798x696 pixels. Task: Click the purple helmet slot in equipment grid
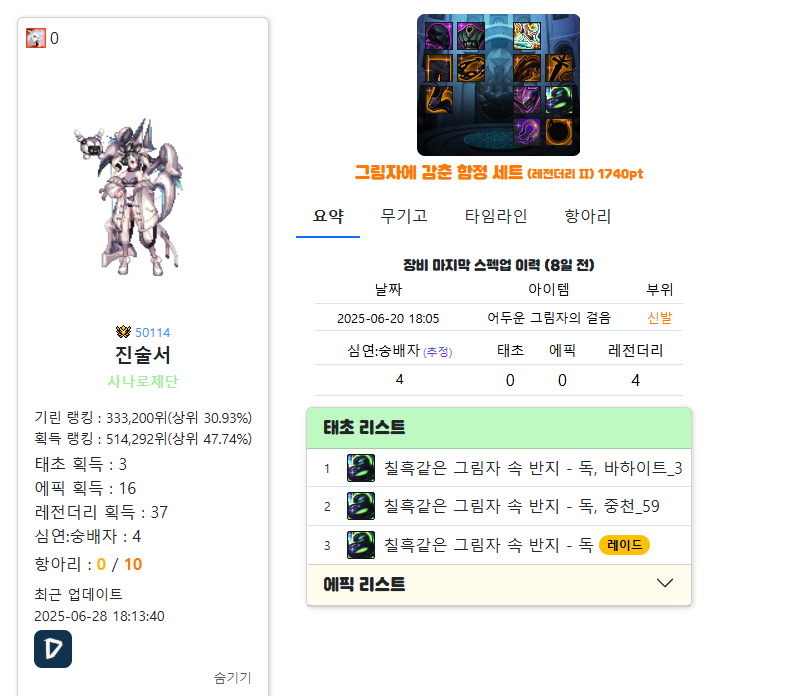coord(438,36)
